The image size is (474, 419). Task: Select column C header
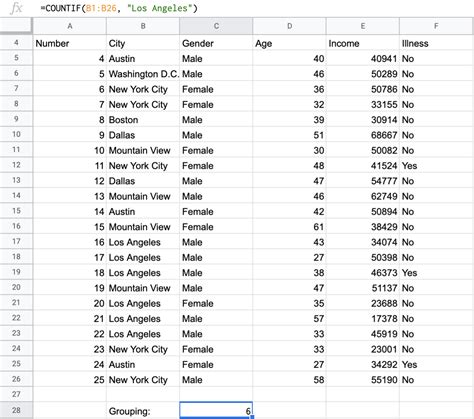(216, 26)
